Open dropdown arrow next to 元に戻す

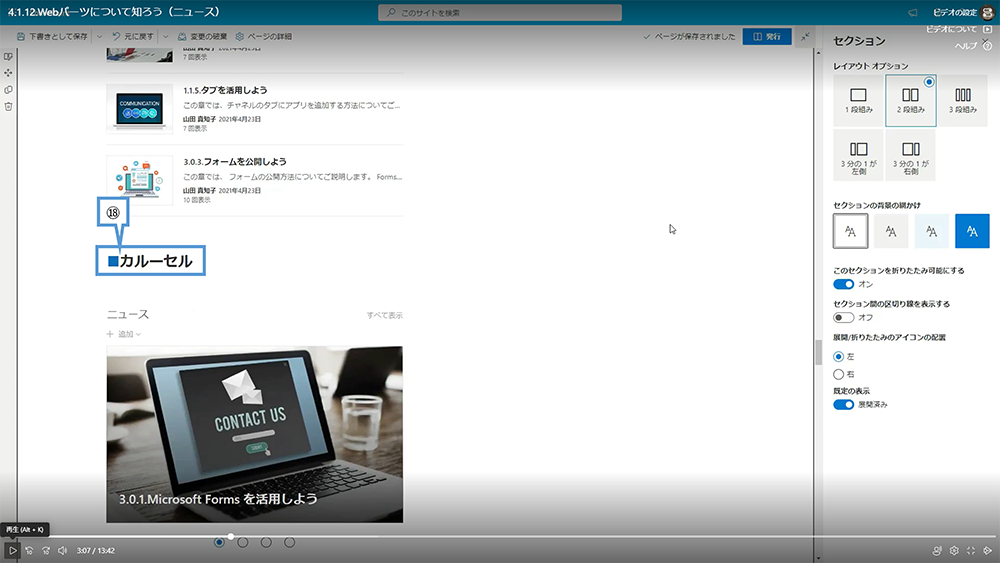pyautogui.click(x=165, y=37)
